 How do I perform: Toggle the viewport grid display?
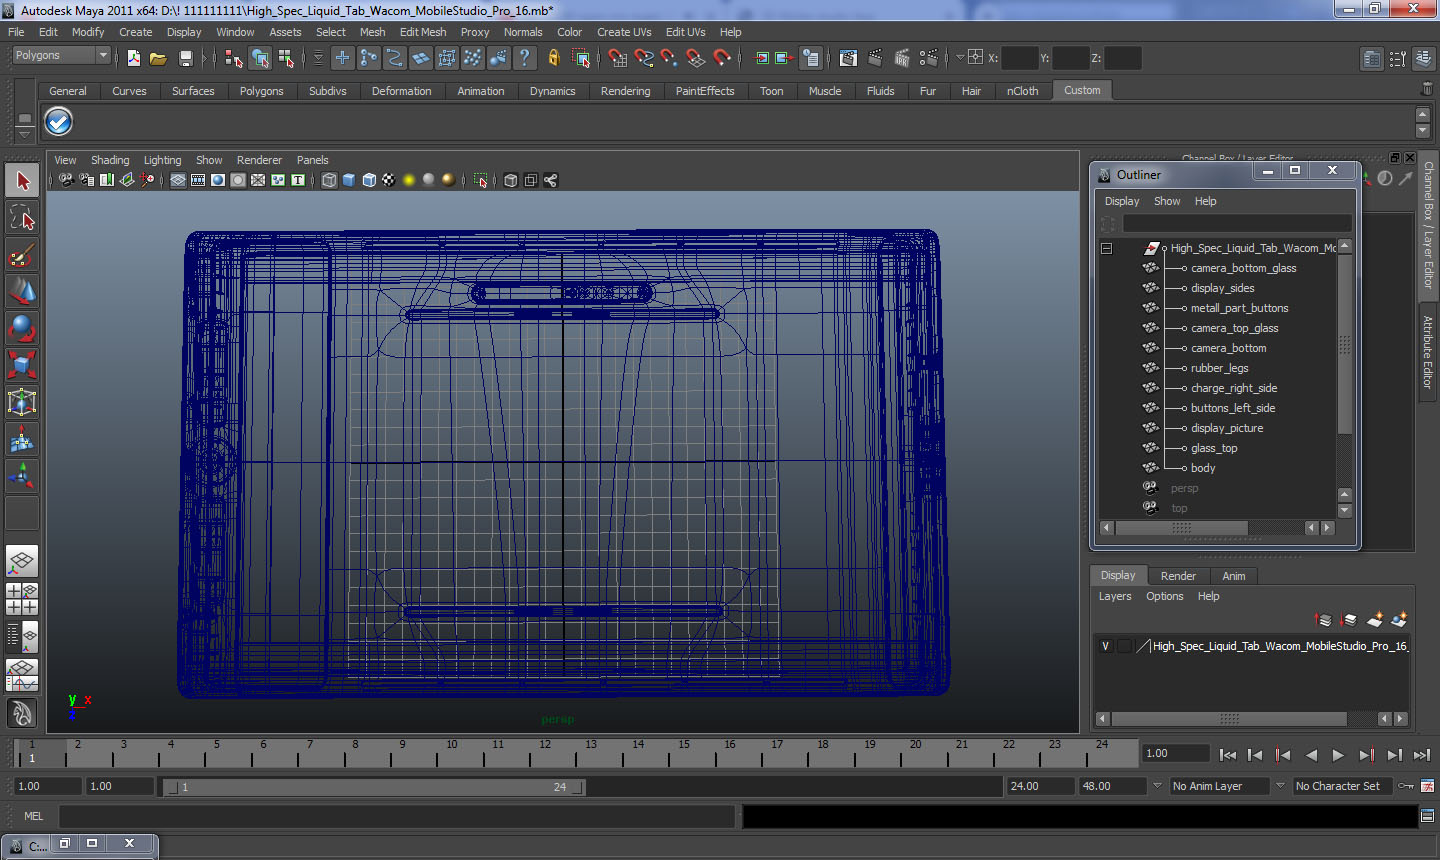tap(178, 180)
